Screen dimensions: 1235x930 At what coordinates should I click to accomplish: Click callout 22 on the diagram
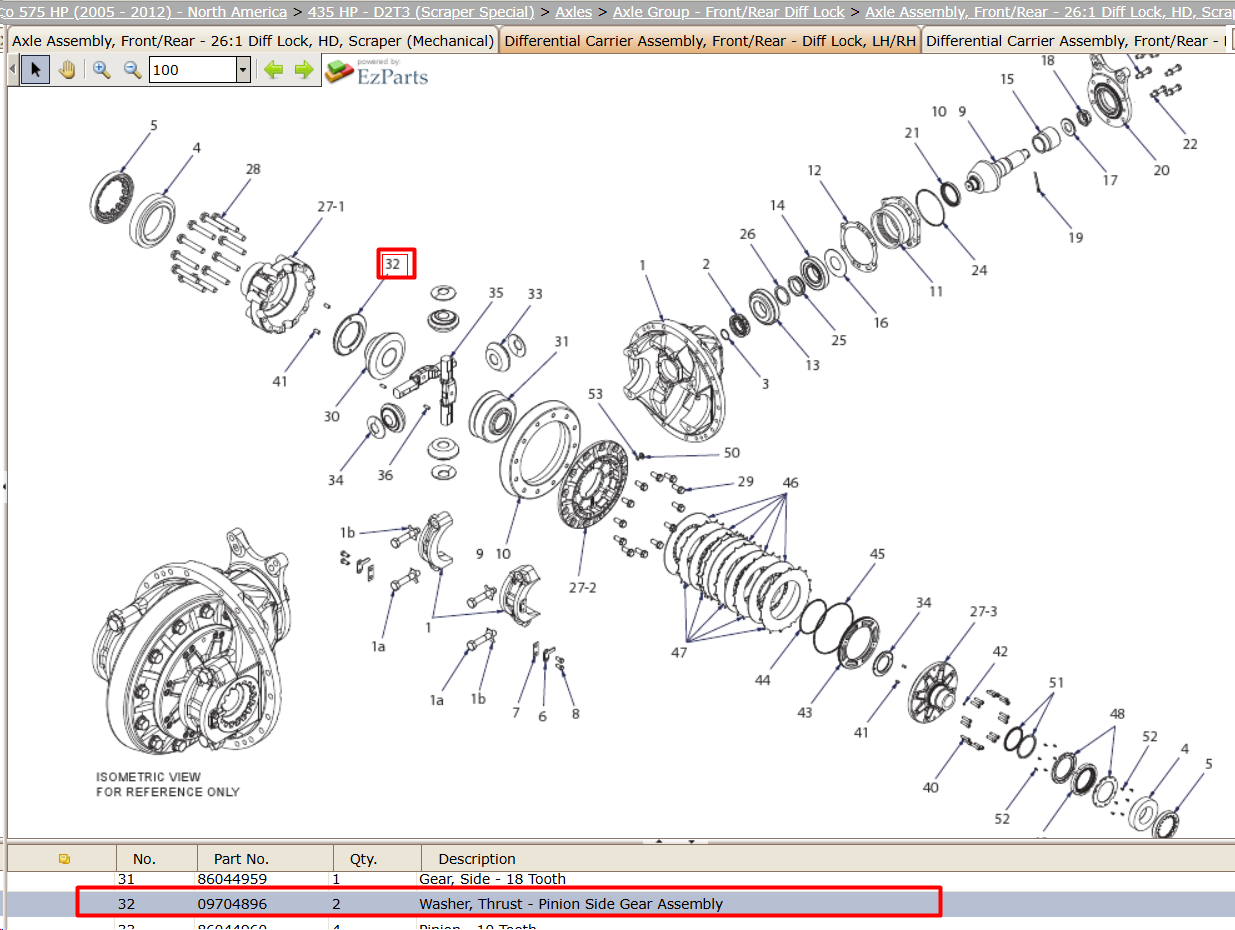pyautogui.click(x=1189, y=144)
